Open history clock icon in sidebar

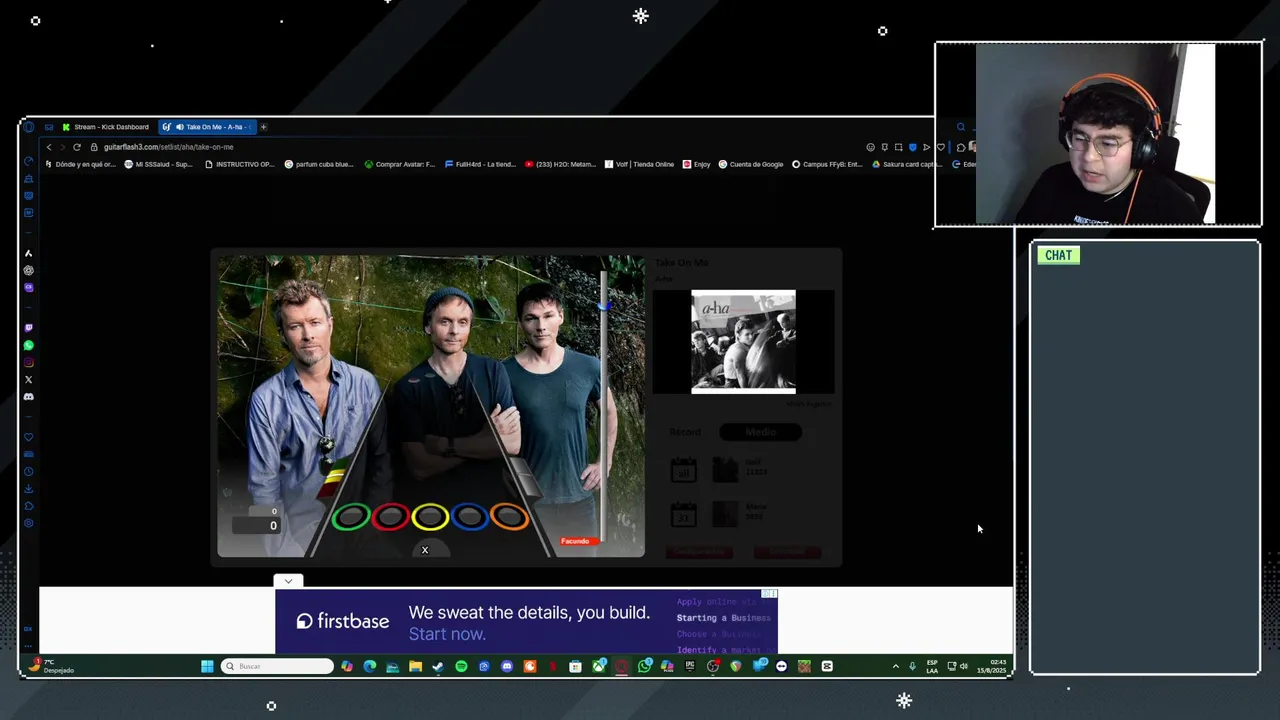pyautogui.click(x=28, y=471)
